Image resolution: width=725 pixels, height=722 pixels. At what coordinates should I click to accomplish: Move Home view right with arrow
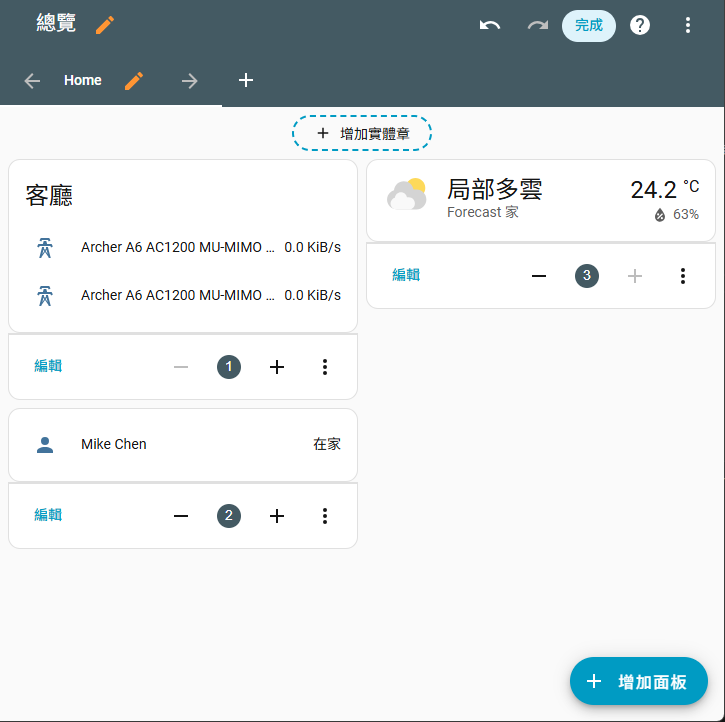click(x=190, y=81)
